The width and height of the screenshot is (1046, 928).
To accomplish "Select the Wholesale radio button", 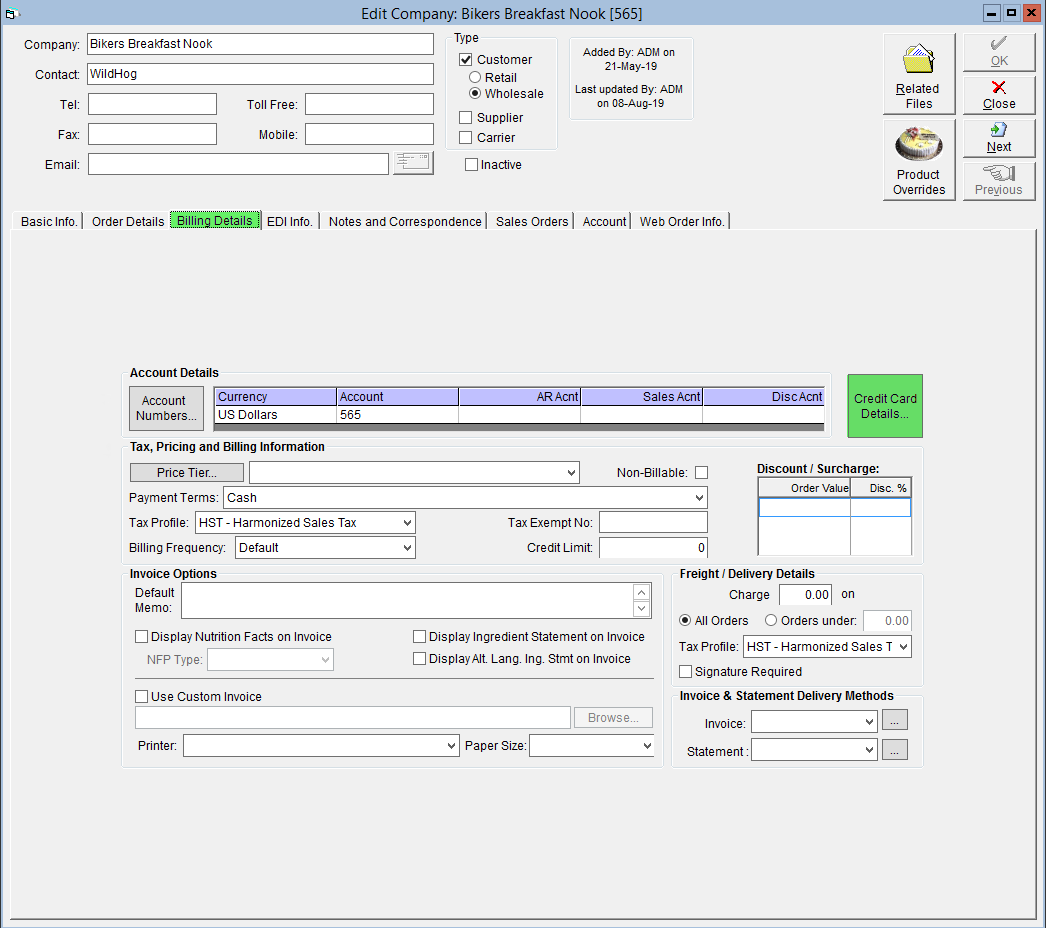I will [475, 93].
